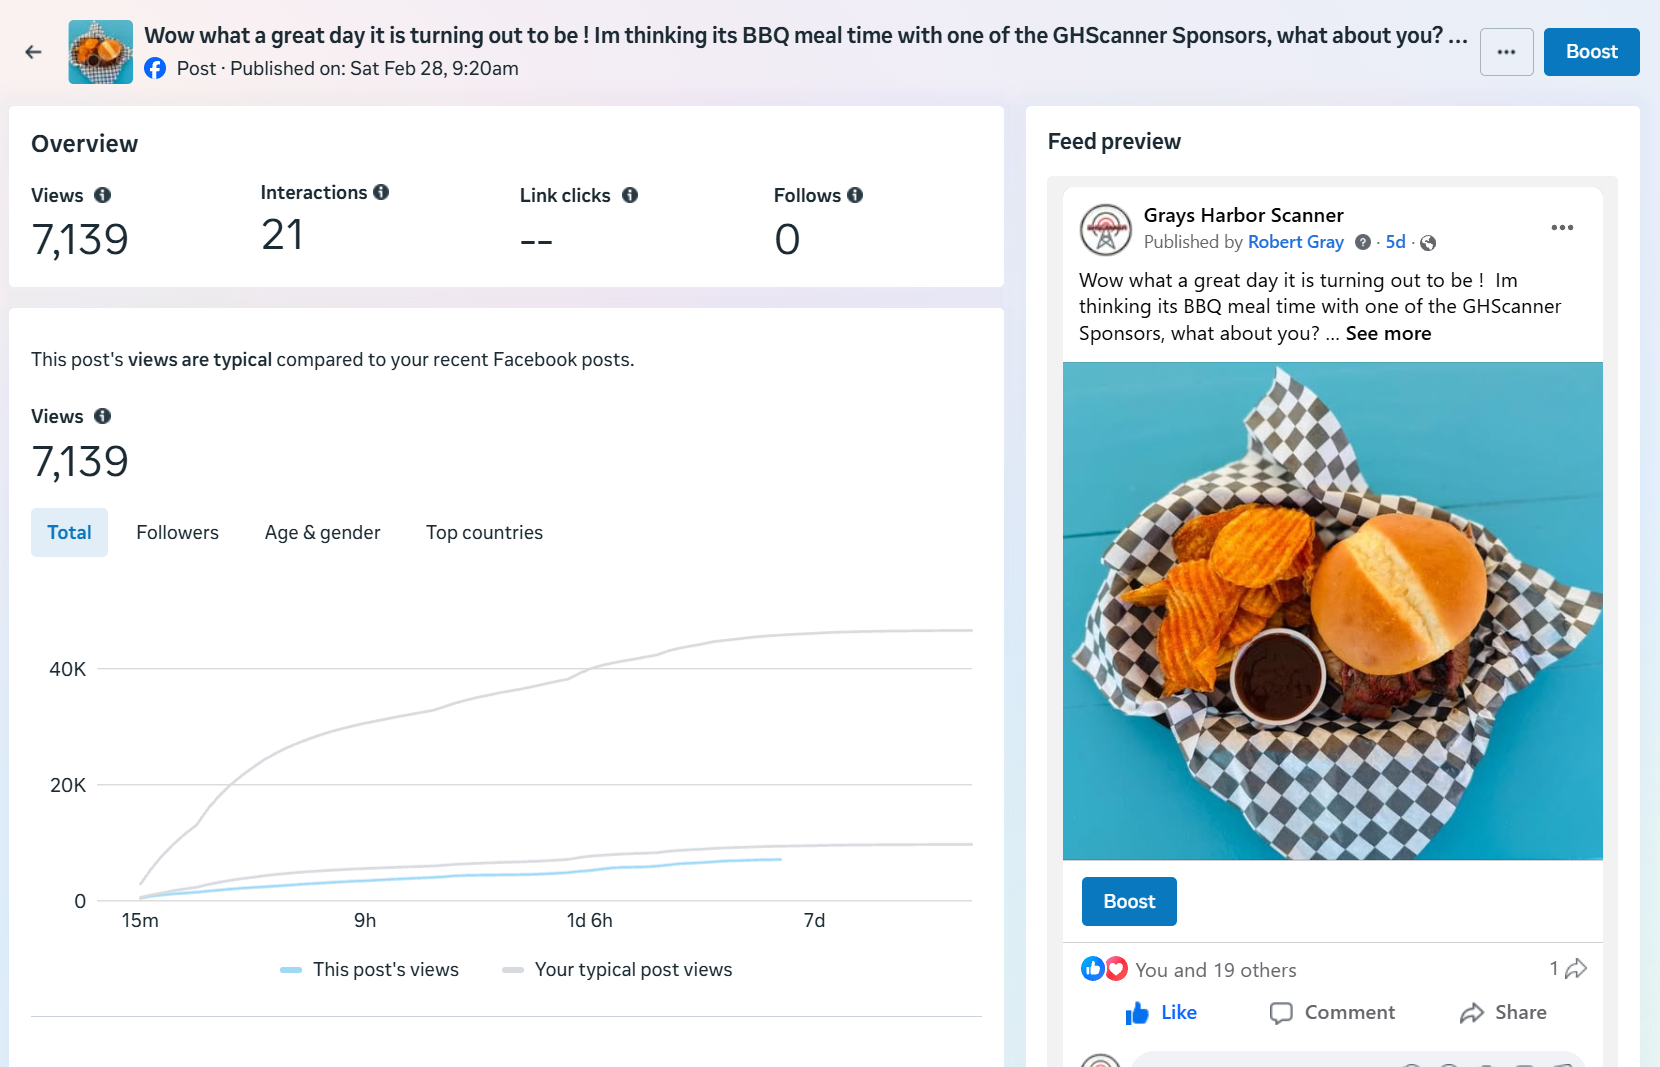Select the Total tab
Viewport: 1660px width, 1067px height.
pos(69,533)
